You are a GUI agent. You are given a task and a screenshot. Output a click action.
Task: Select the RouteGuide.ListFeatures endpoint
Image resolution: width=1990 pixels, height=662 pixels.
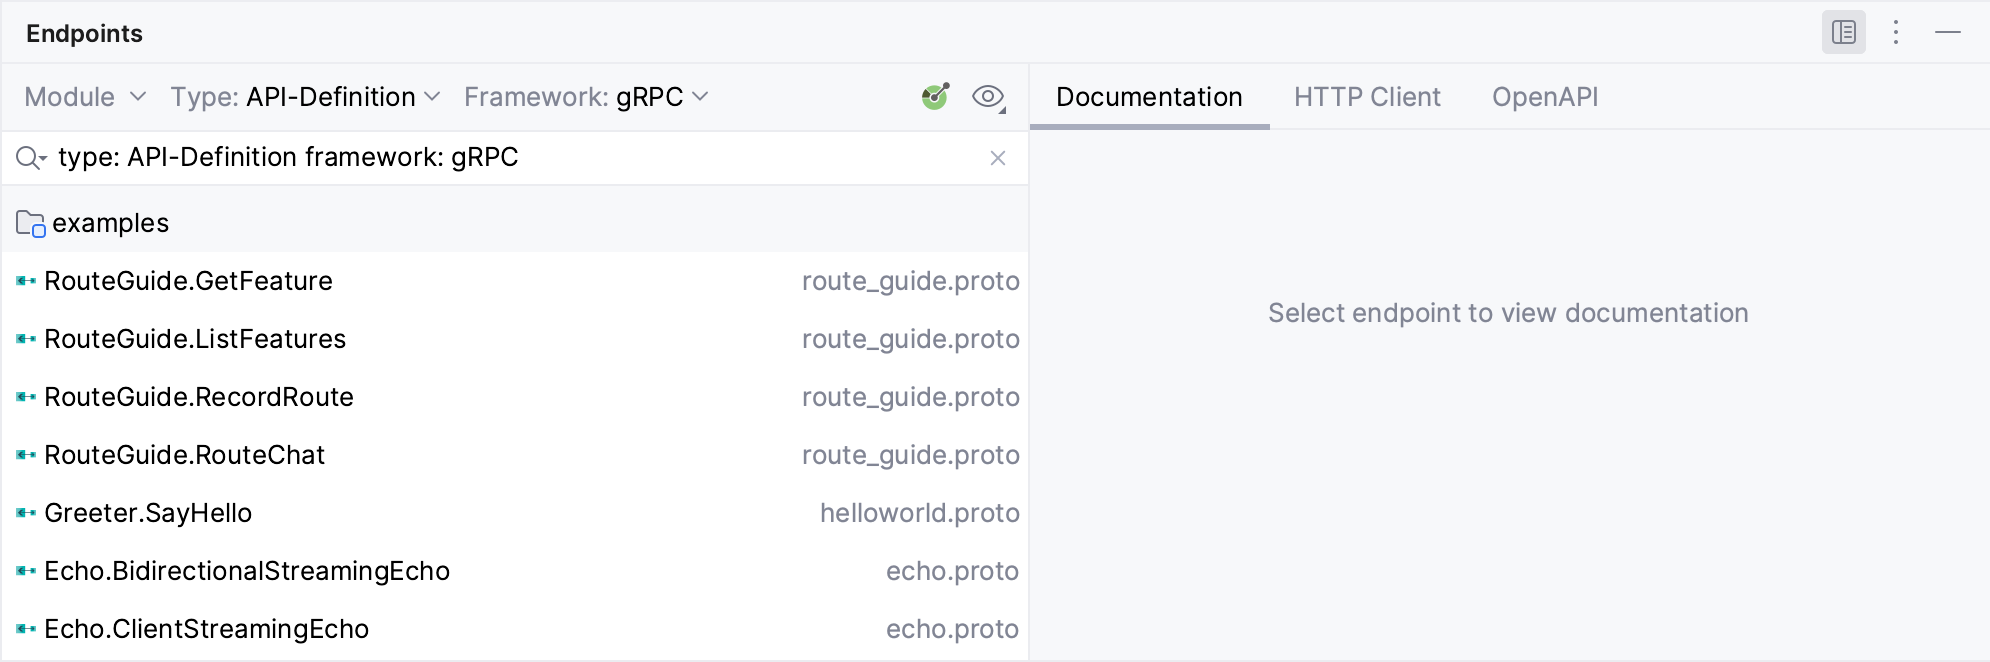click(x=195, y=339)
